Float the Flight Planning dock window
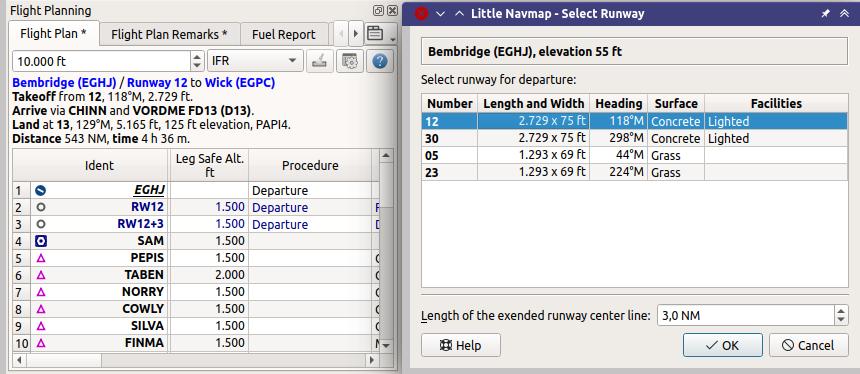Screen dimensions: 860x374 click(378, 10)
